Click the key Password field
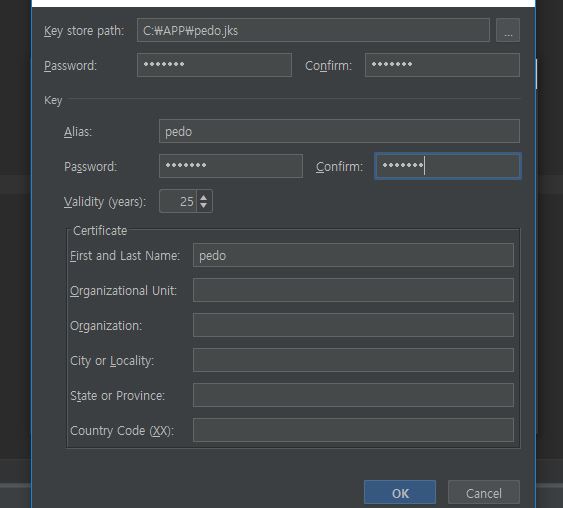Screen dimensions: 563x508 tap(231, 166)
